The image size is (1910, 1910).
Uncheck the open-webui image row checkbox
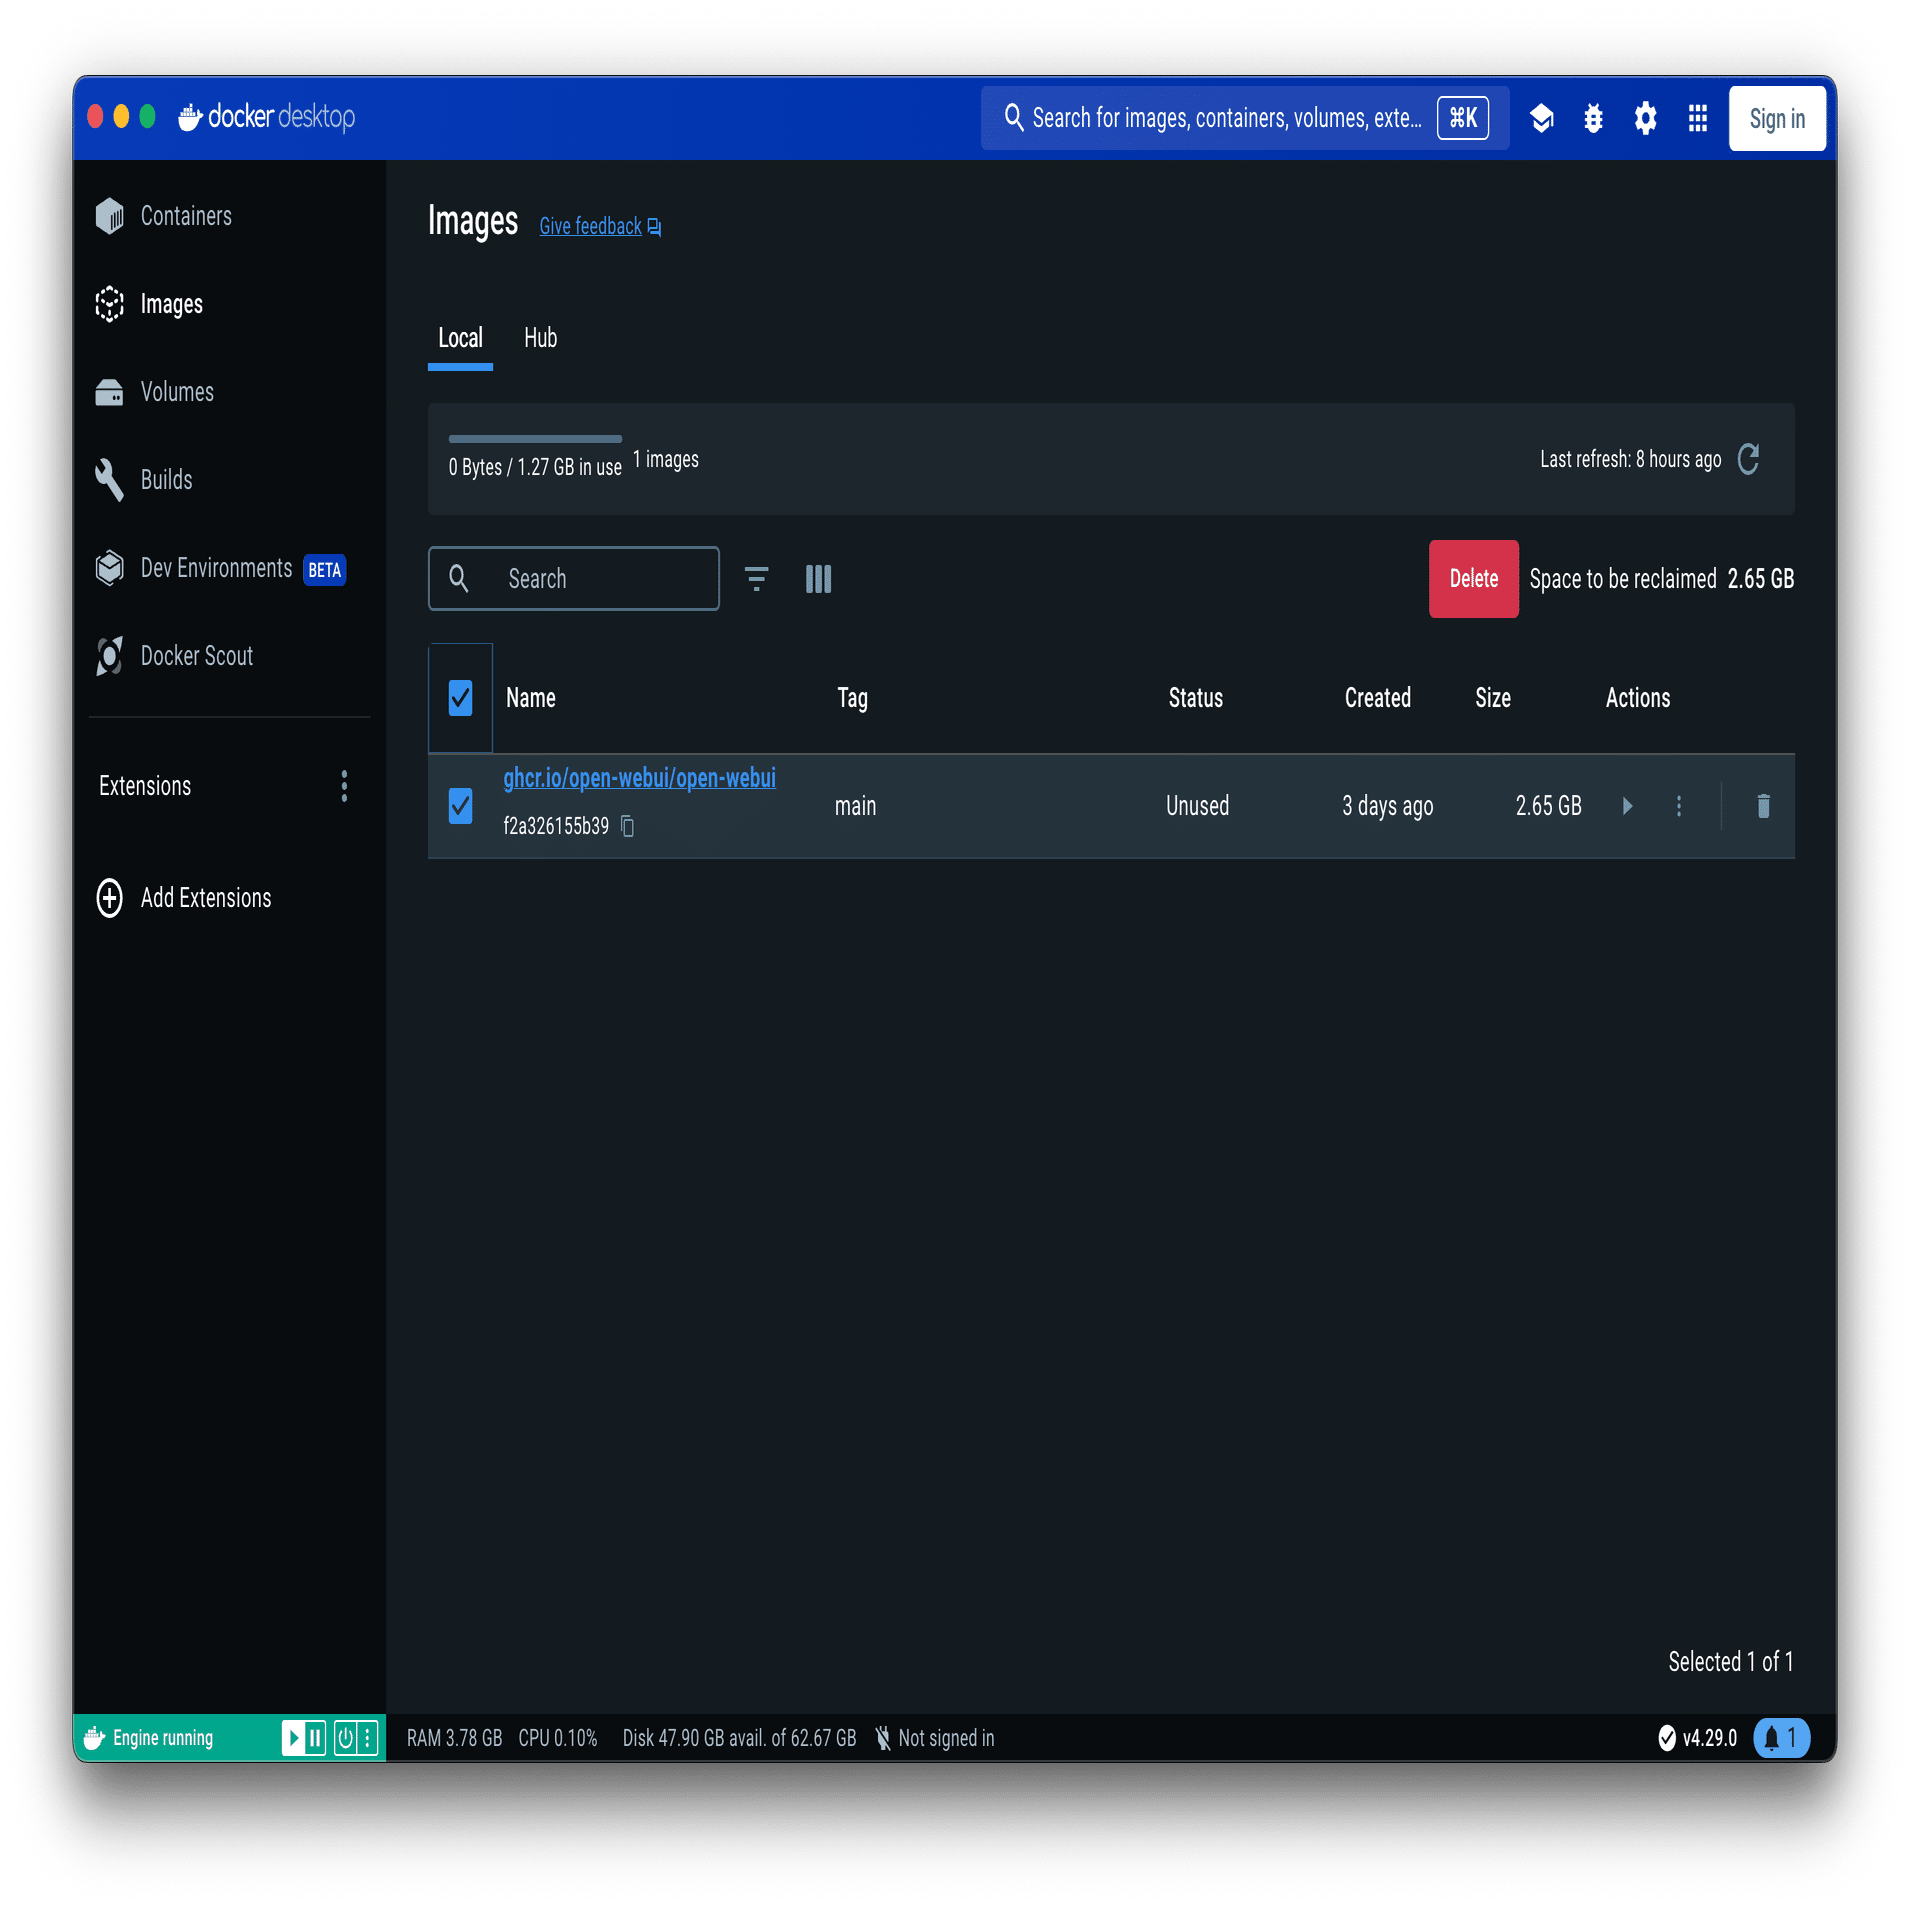point(460,806)
